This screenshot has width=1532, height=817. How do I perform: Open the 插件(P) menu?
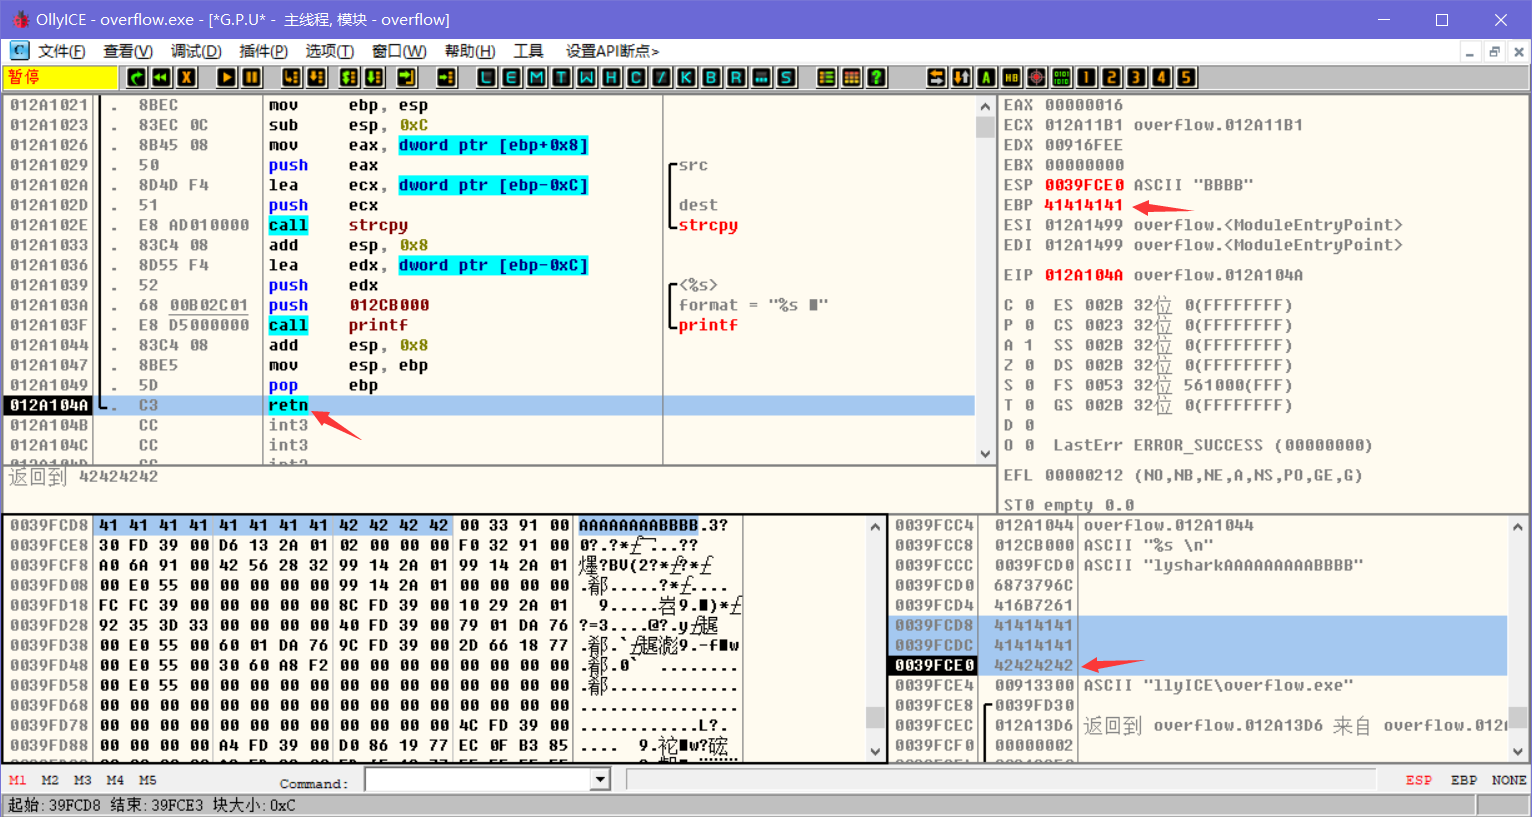(x=263, y=51)
